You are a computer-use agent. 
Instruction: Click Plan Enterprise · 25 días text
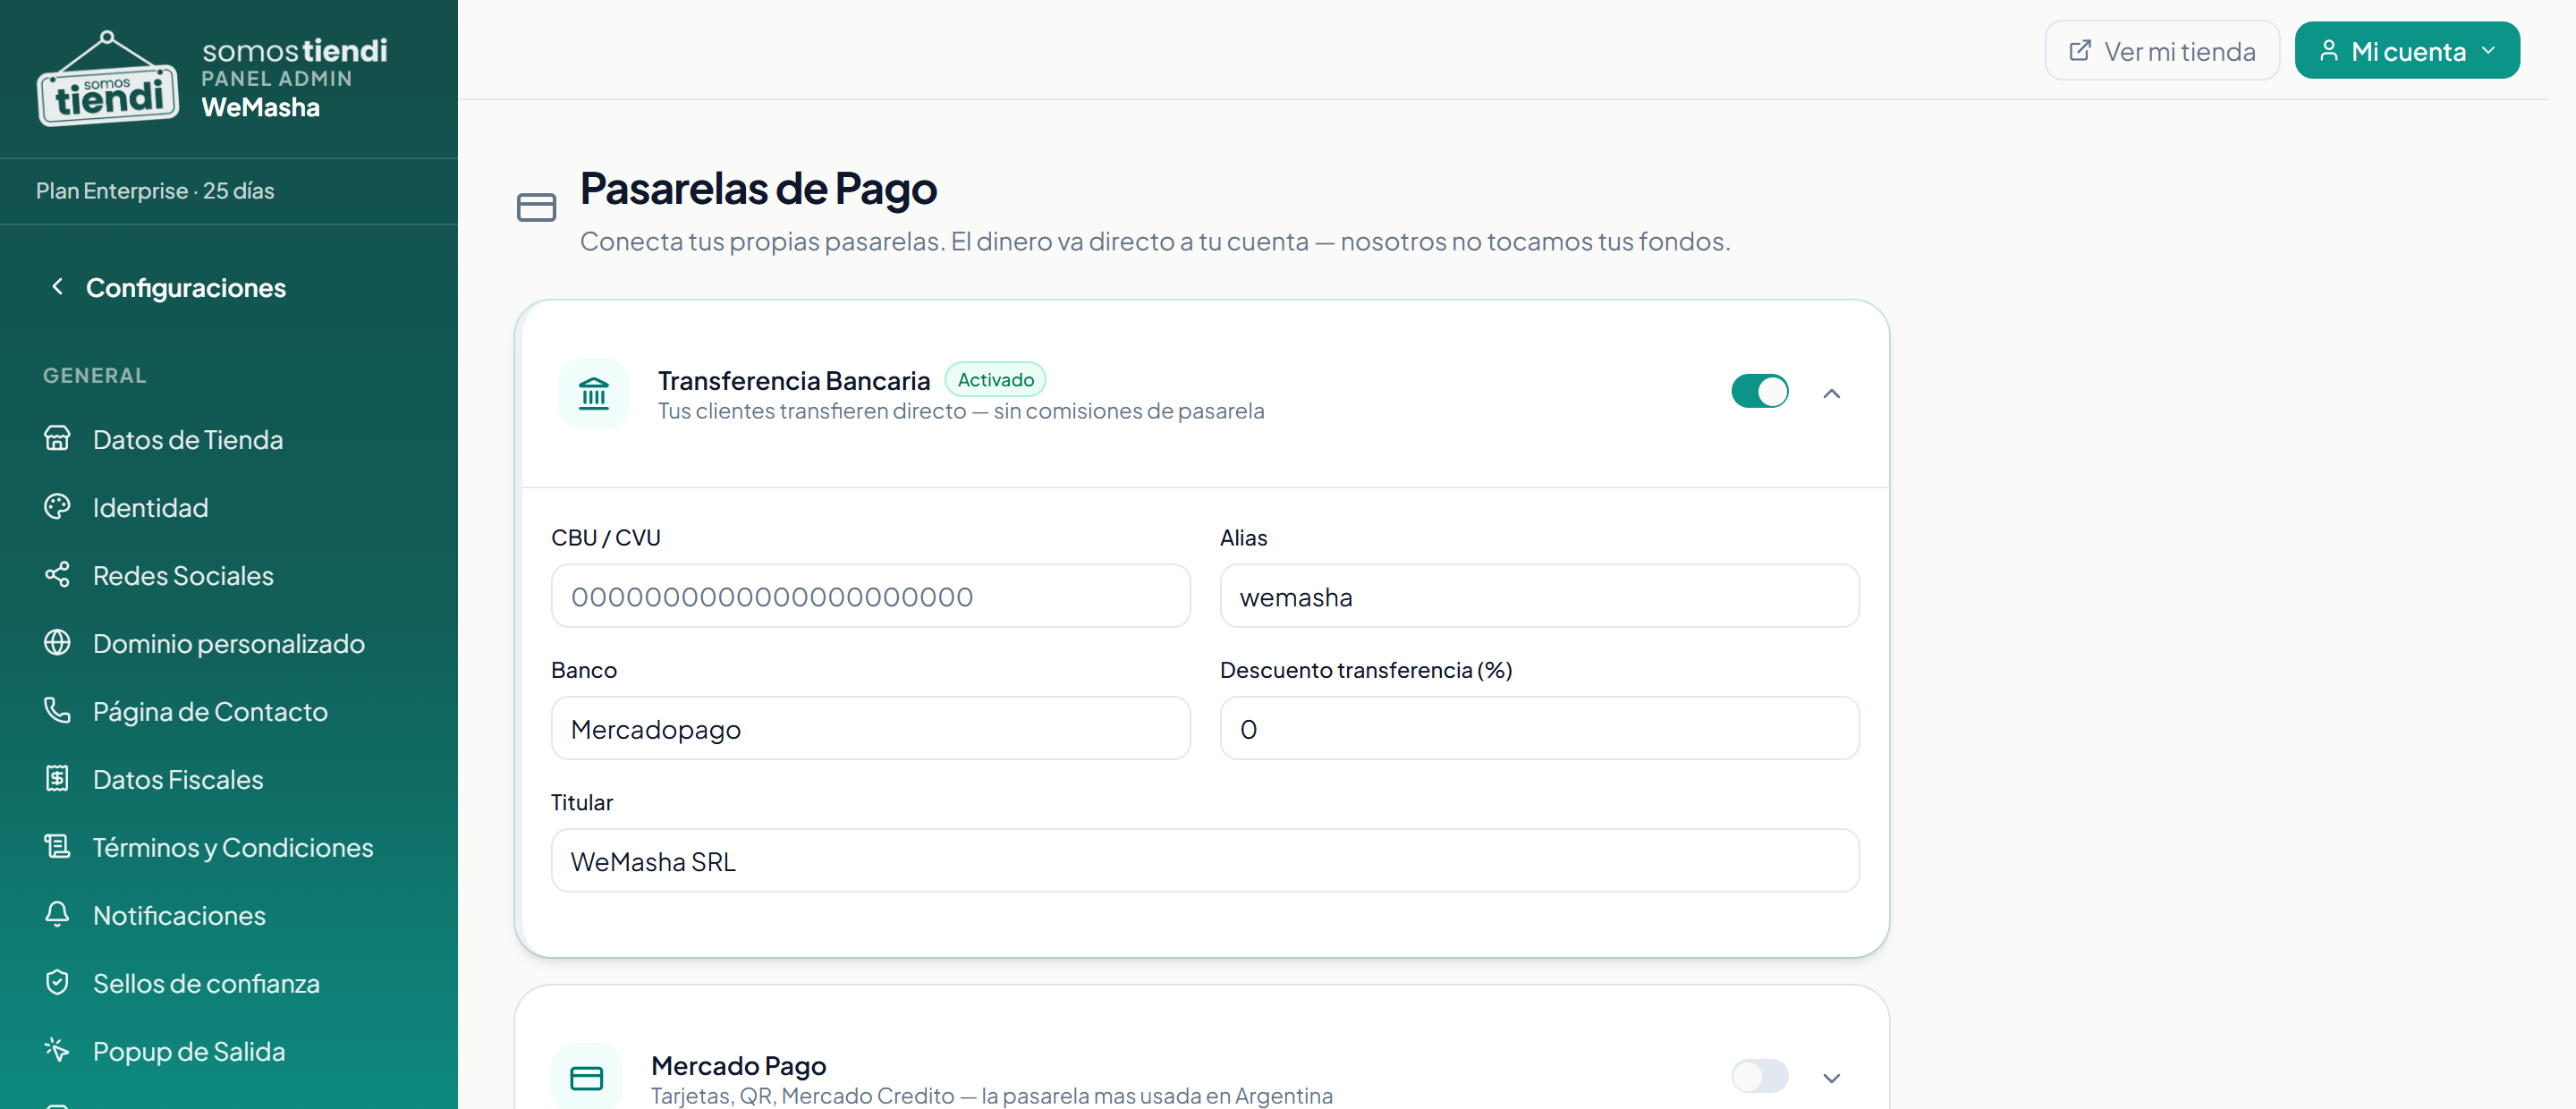(x=155, y=190)
